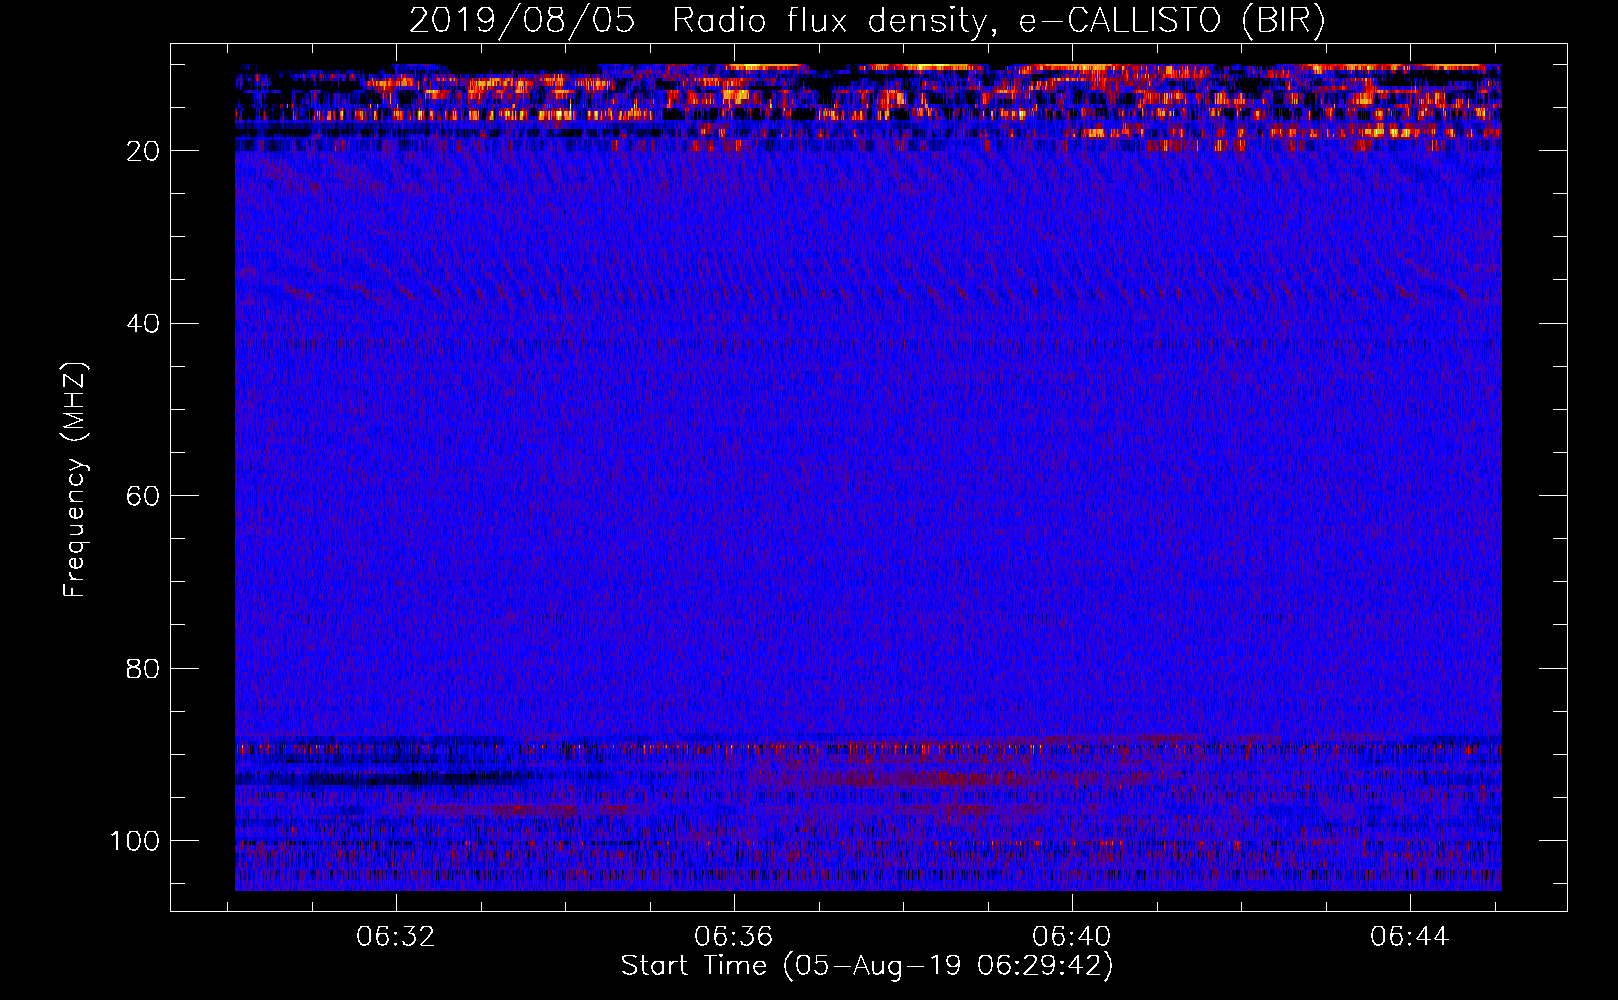The image size is (1618, 1000).
Task: Click the "06:36" time tick label
Action: point(734,936)
